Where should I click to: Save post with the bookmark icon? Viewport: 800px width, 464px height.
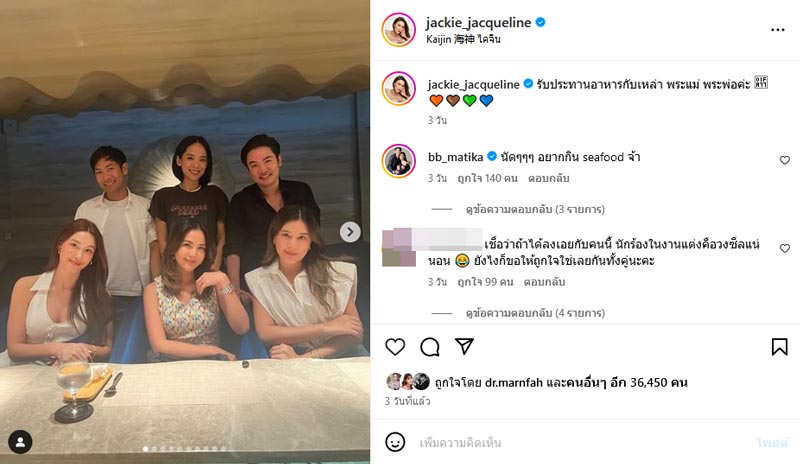tap(779, 346)
